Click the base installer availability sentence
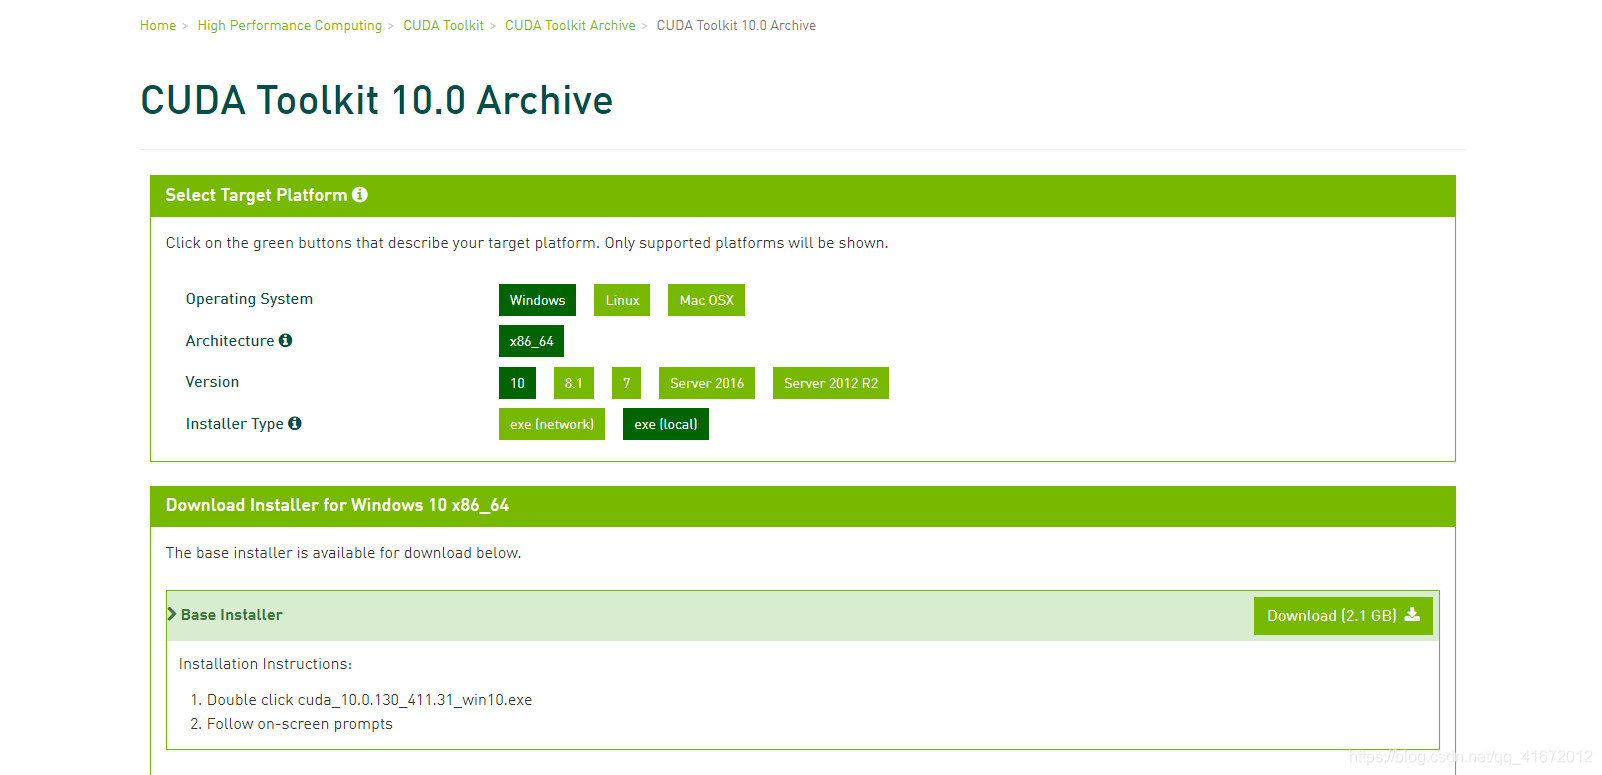The height and width of the screenshot is (775, 1602). (343, 553)
